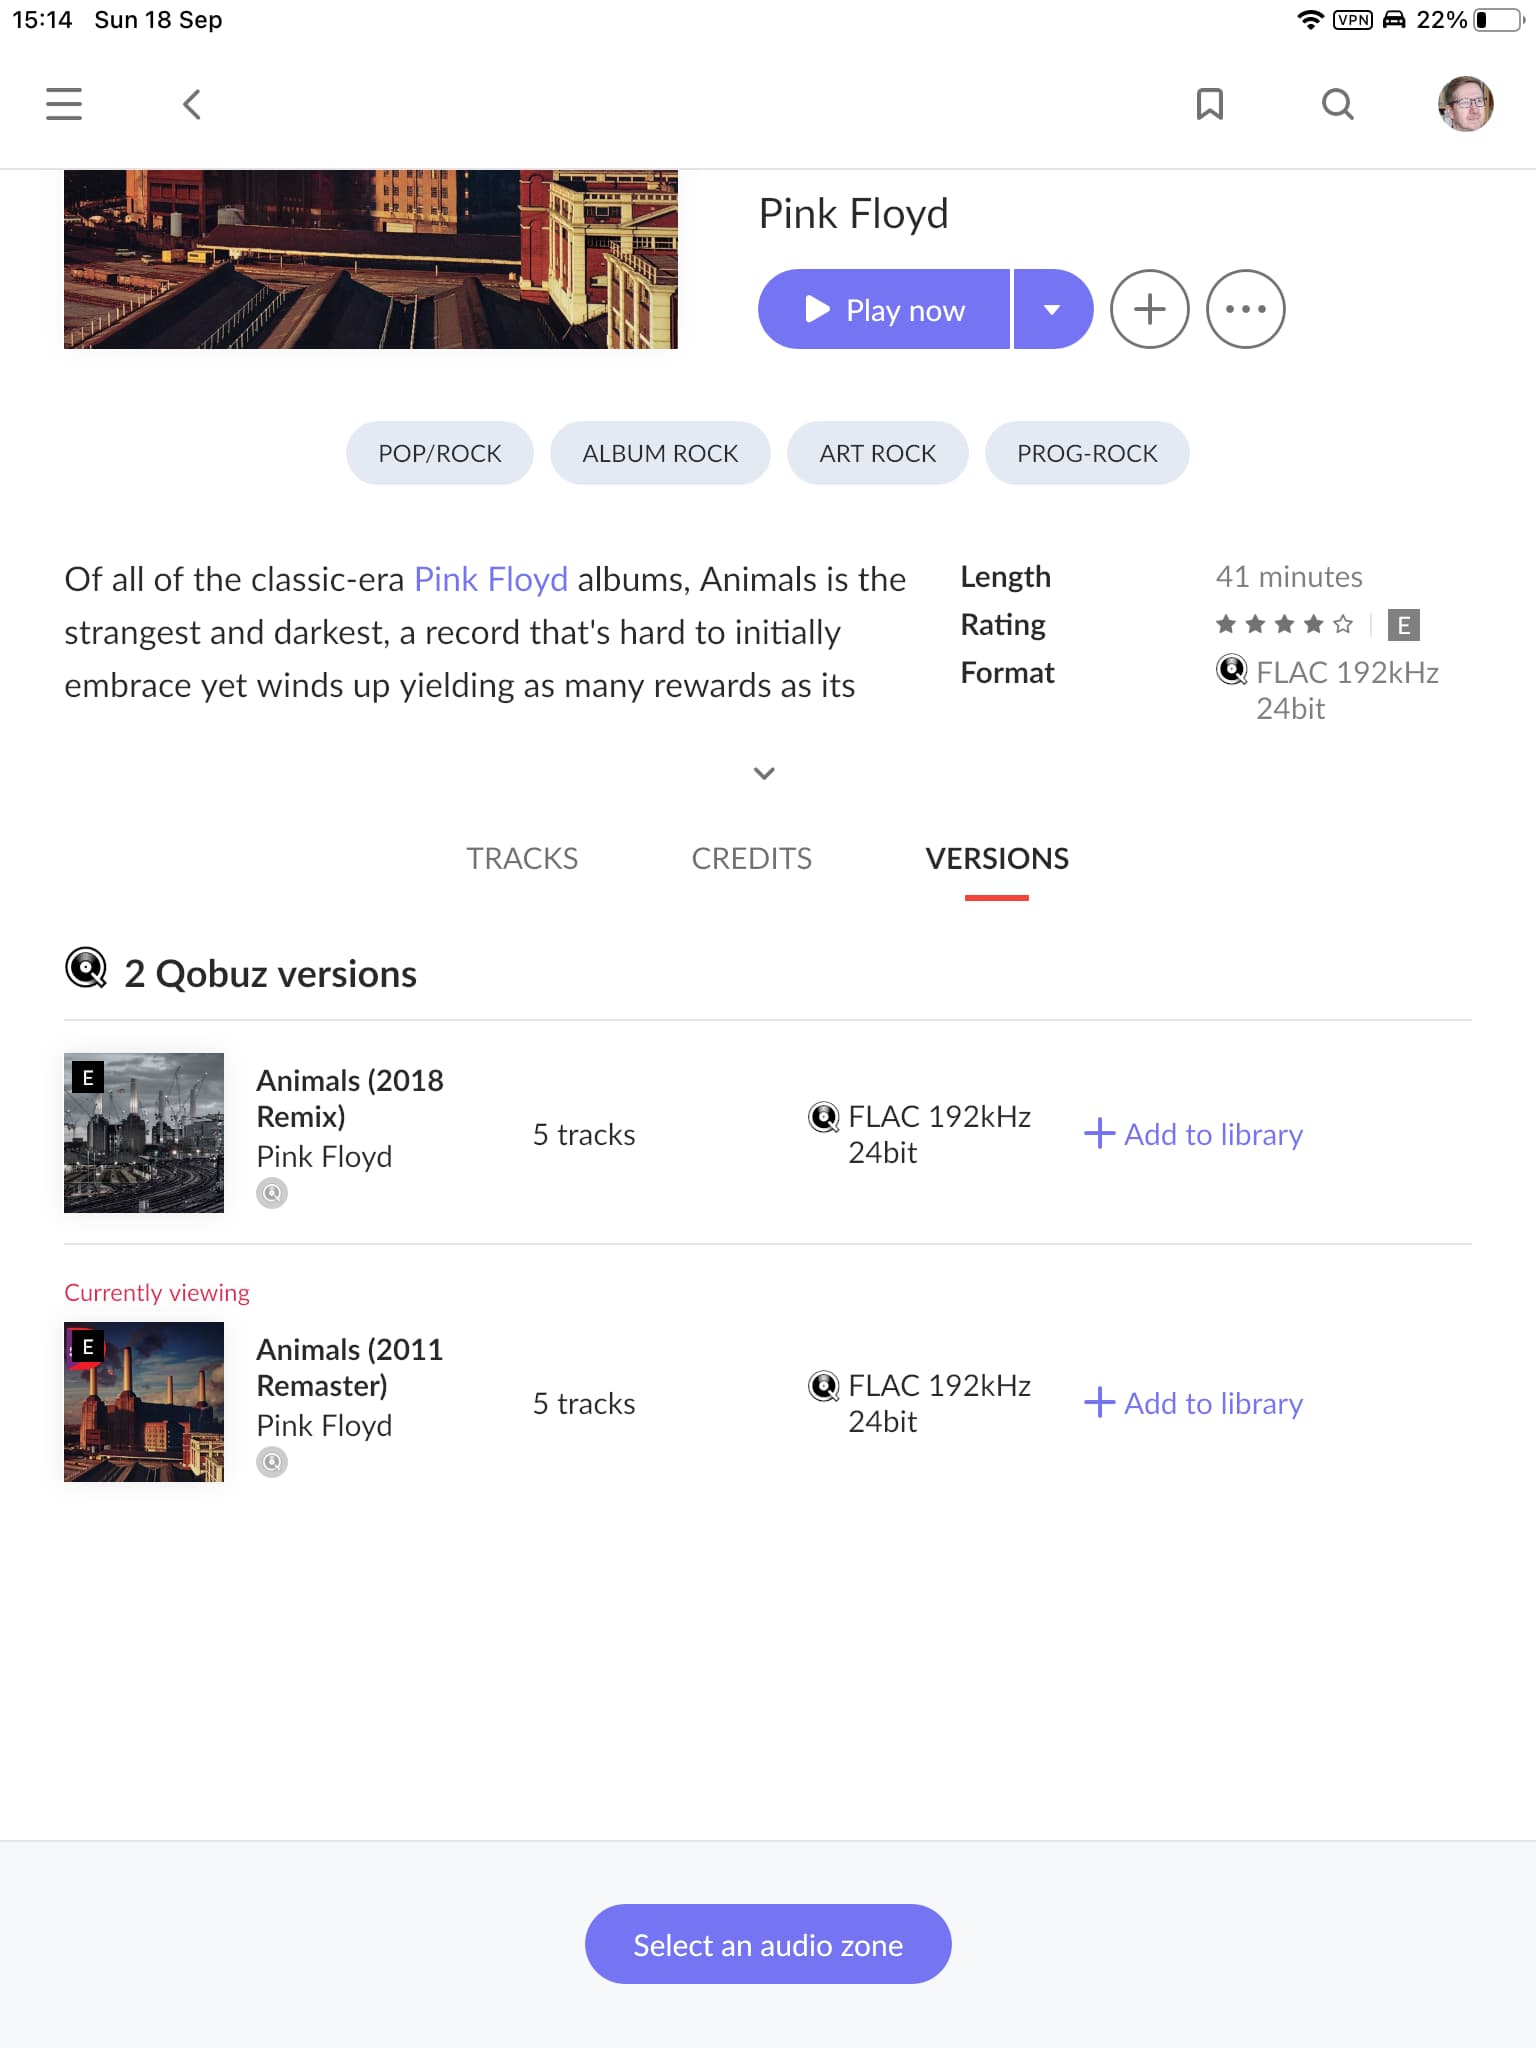Viewport: 1536px width, 2048px height.
Task: Open the user profile avatar
Action: pyautogui.click(x=1465, y=104)
